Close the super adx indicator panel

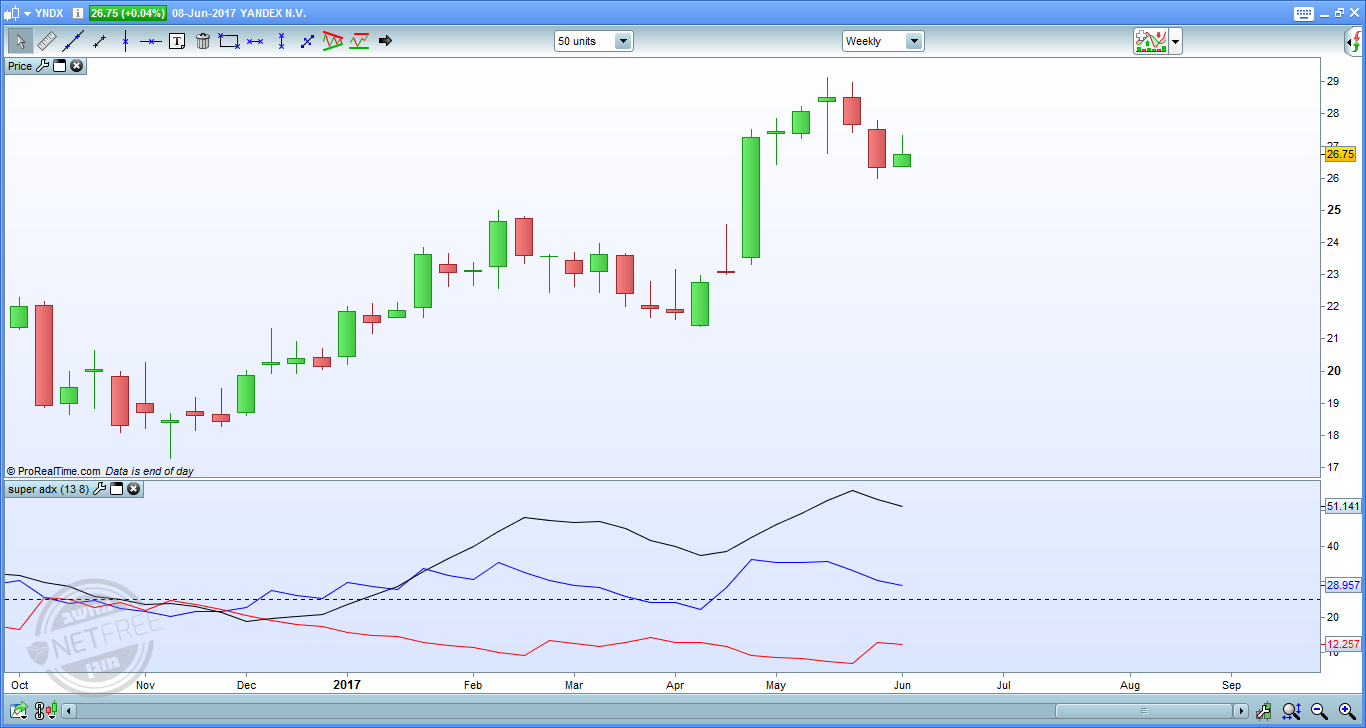(x=133, y=489)
